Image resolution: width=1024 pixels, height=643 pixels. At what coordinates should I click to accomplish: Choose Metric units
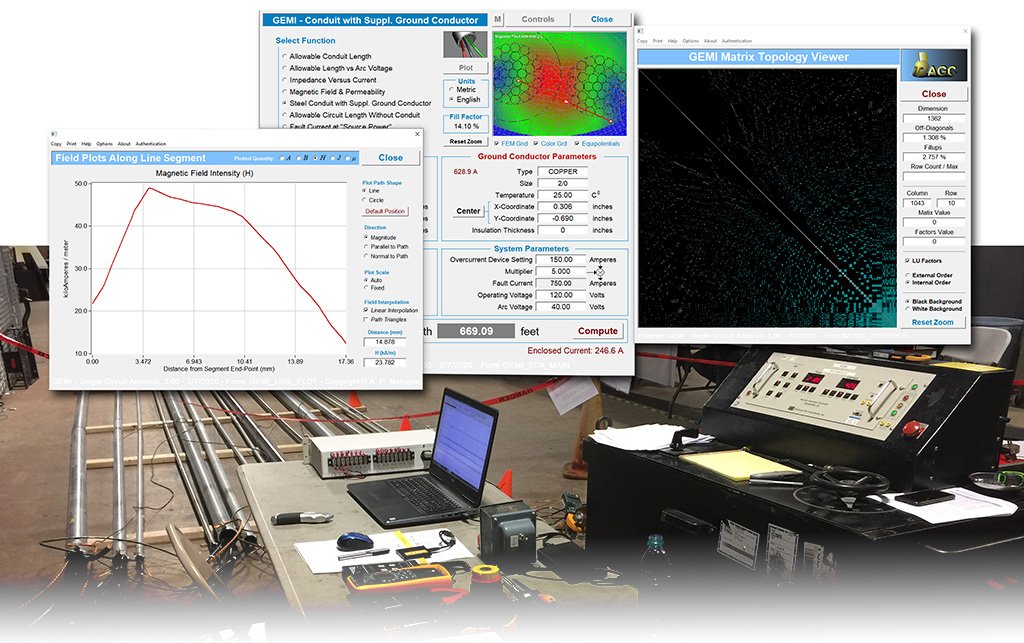tap(451, 90)
